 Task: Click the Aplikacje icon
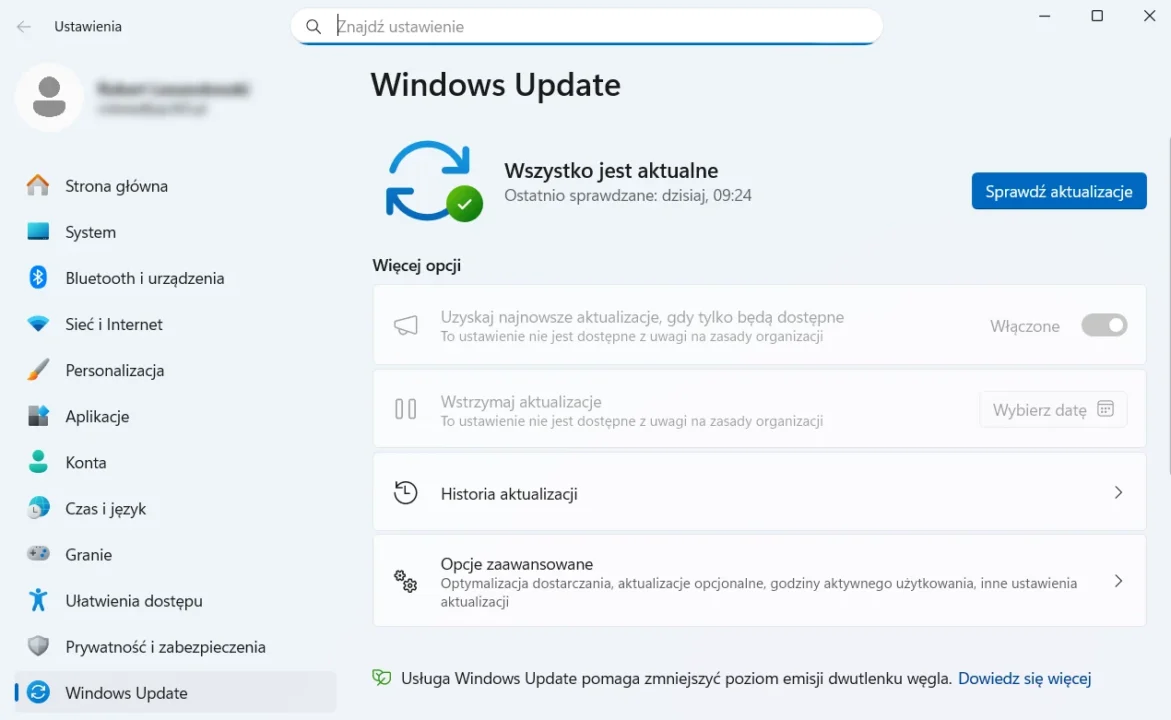point(37,416)
